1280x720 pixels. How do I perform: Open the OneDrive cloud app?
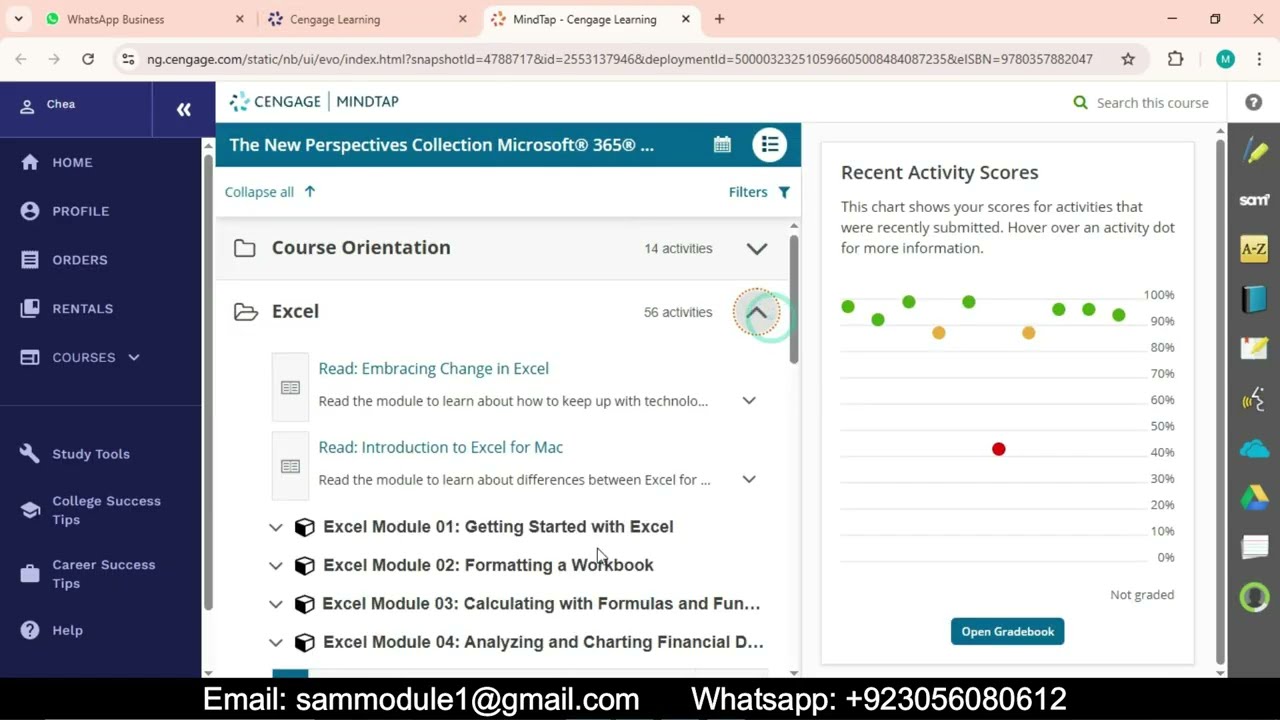(1254, 448)
